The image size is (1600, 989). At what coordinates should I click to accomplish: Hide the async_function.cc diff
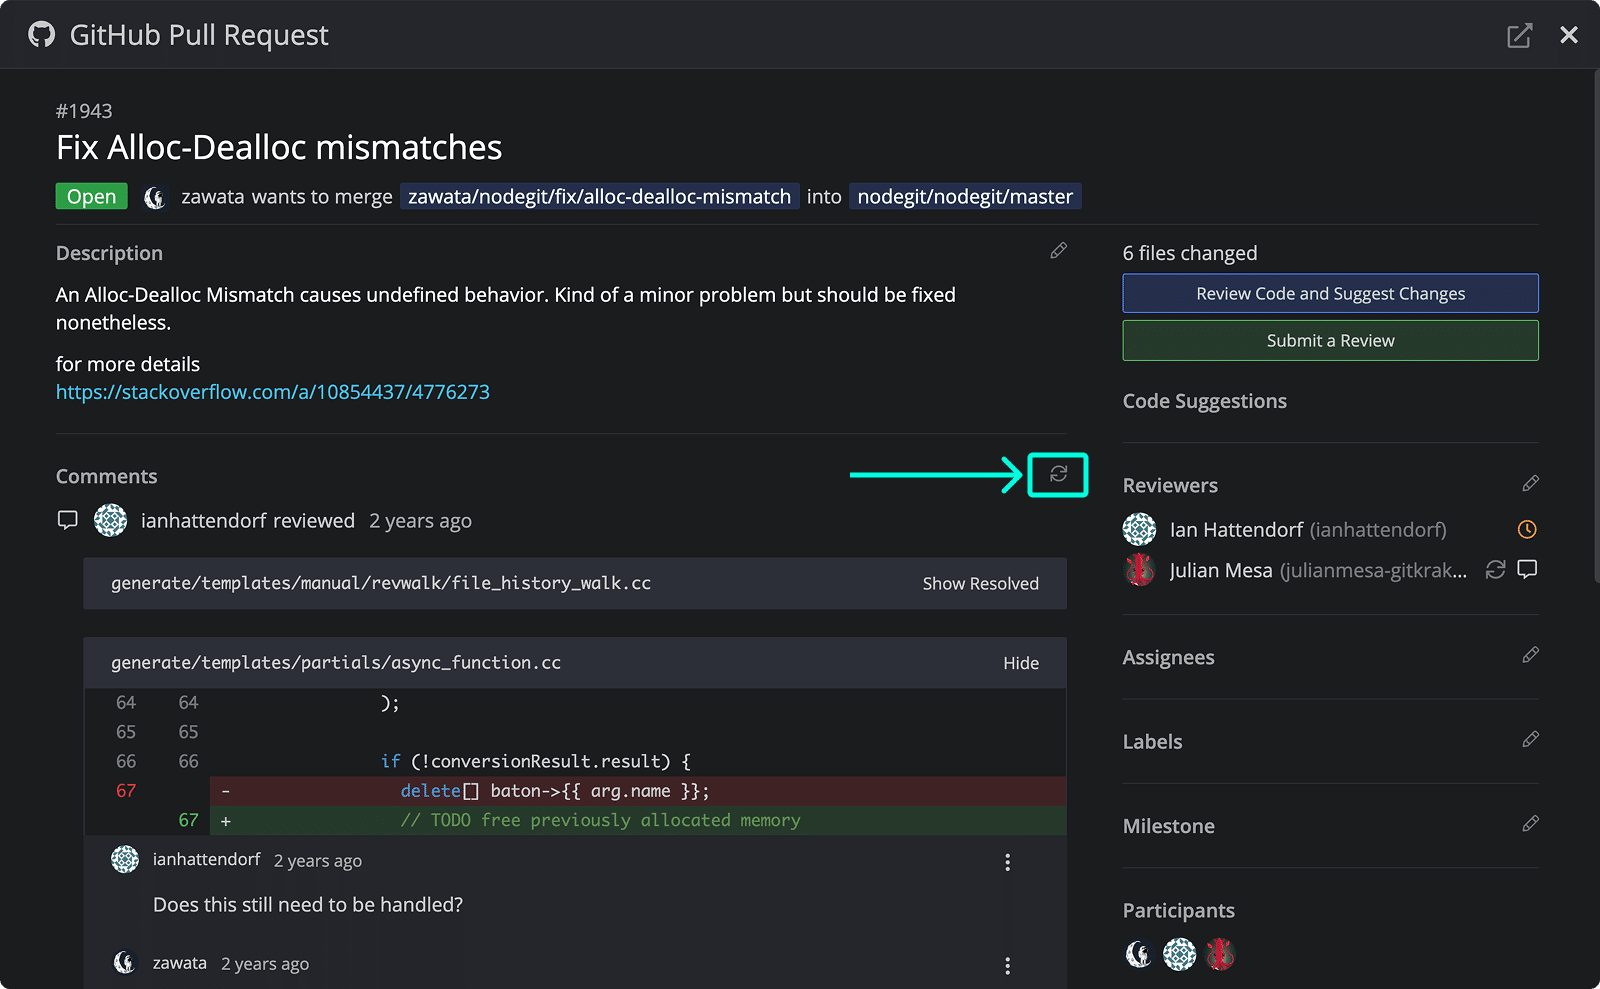click(1021, 662)
